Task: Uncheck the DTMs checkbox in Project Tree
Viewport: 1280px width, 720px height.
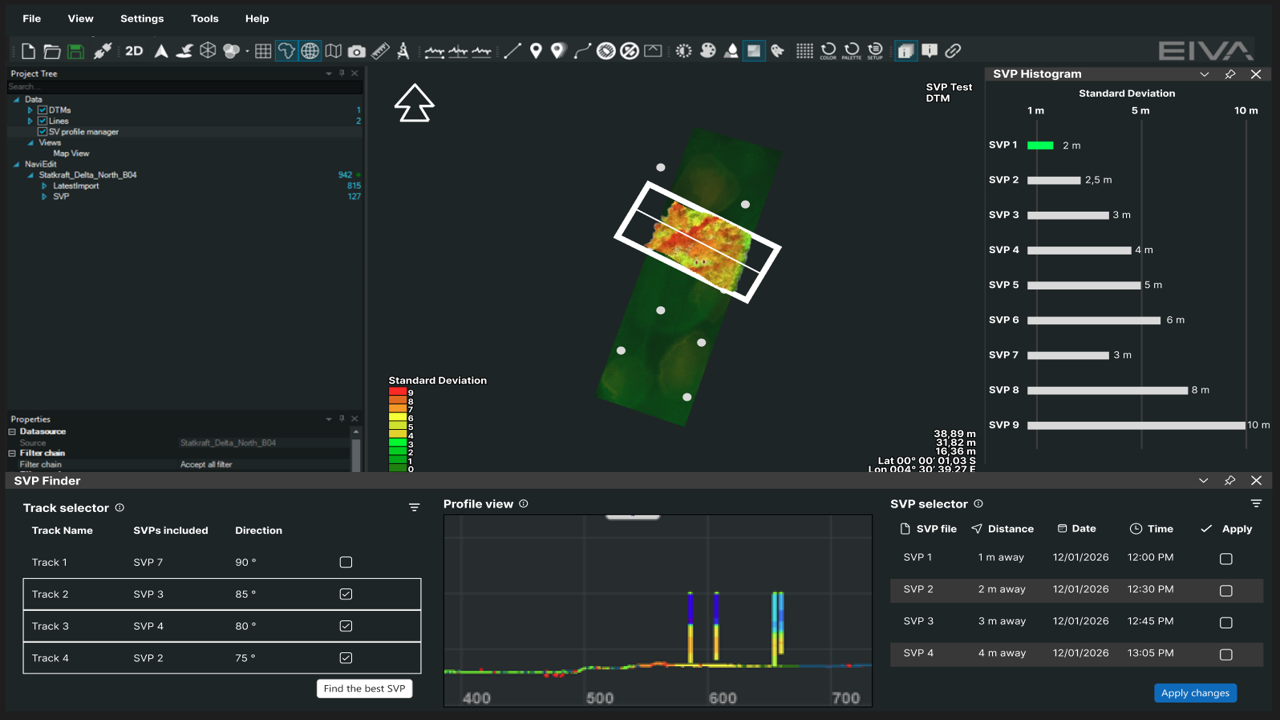Action: (42, 110)
